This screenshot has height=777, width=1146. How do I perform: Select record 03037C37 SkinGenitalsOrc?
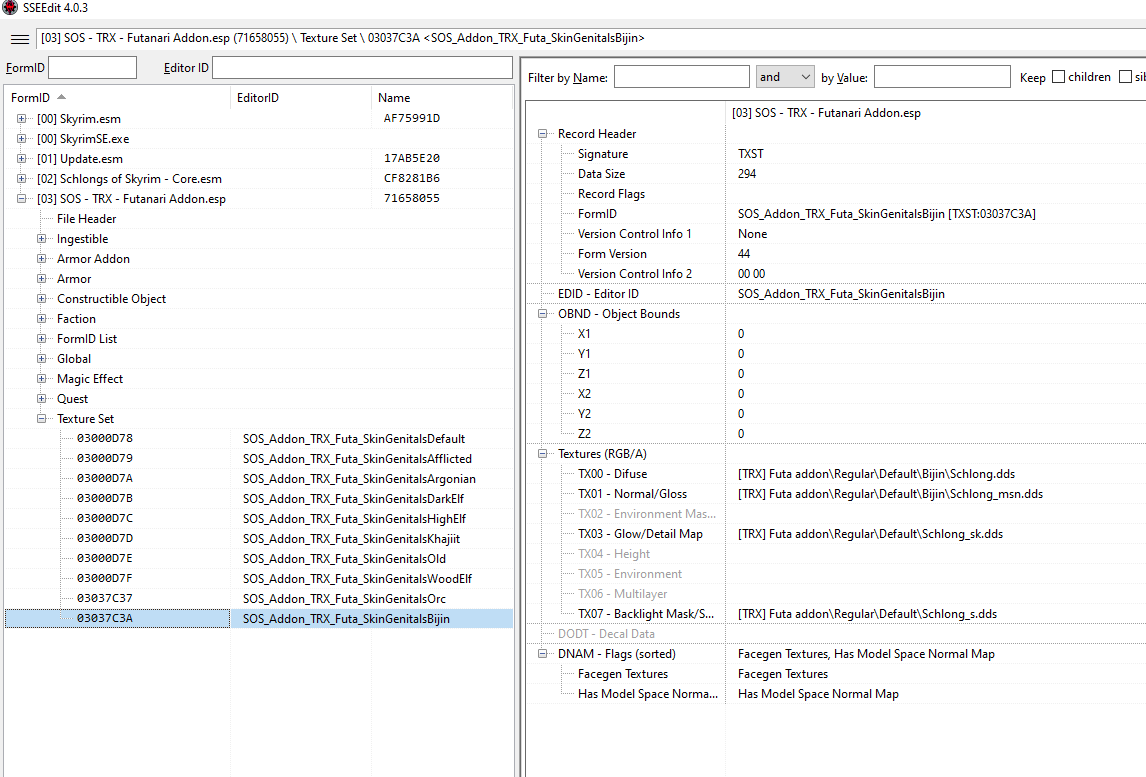259,598
